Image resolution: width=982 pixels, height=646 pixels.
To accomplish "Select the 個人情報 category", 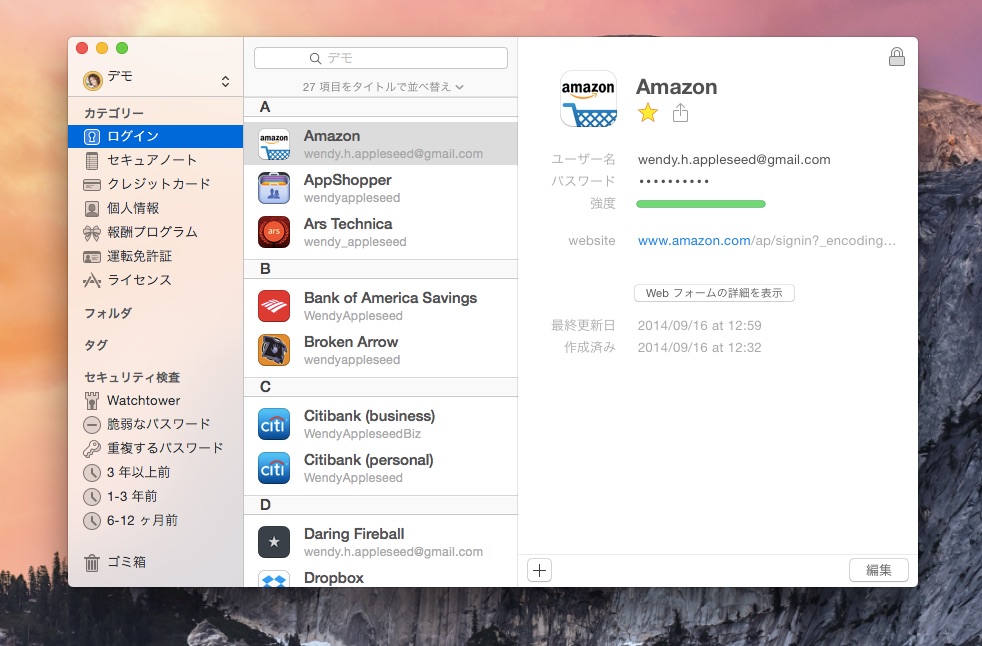I will tap(155, 208).
